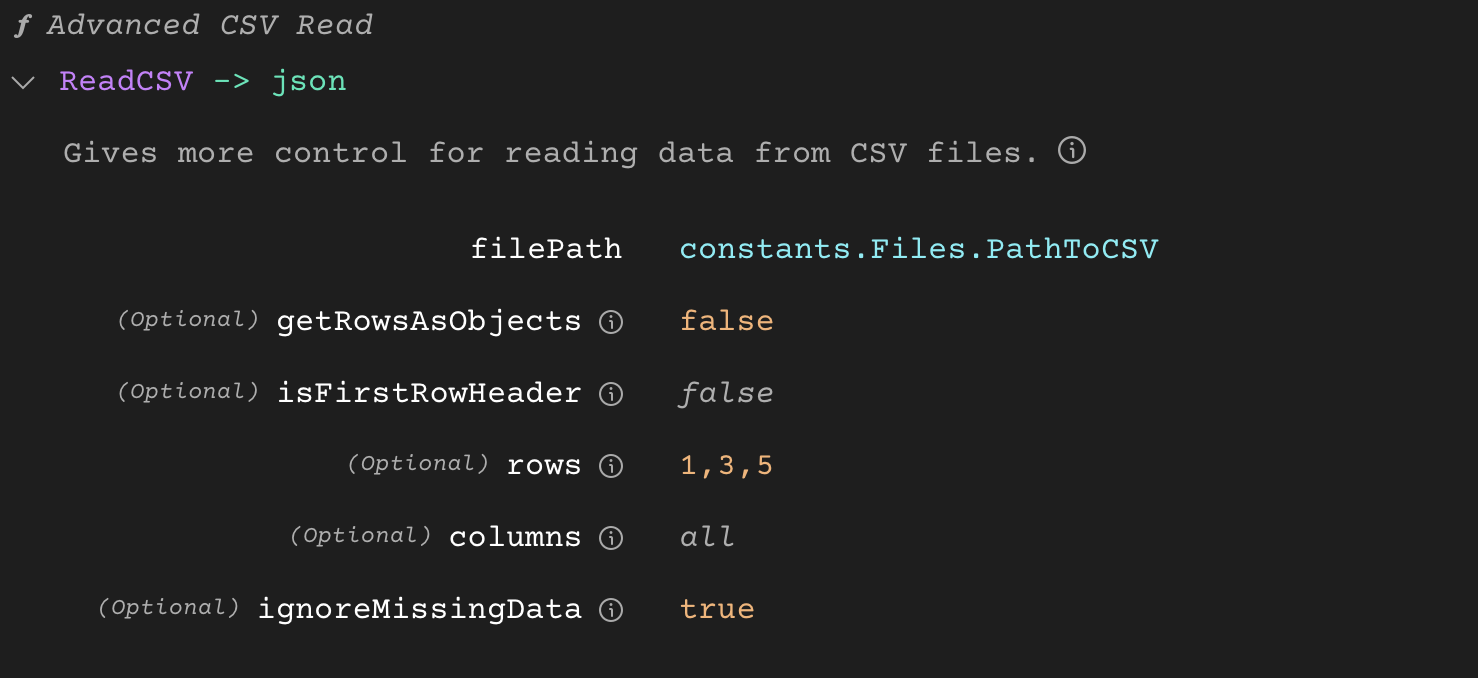Viewport: 1478px width, 678px height.
Task: Toggle getRowsAsObjects from false to true
Action: 726,321
